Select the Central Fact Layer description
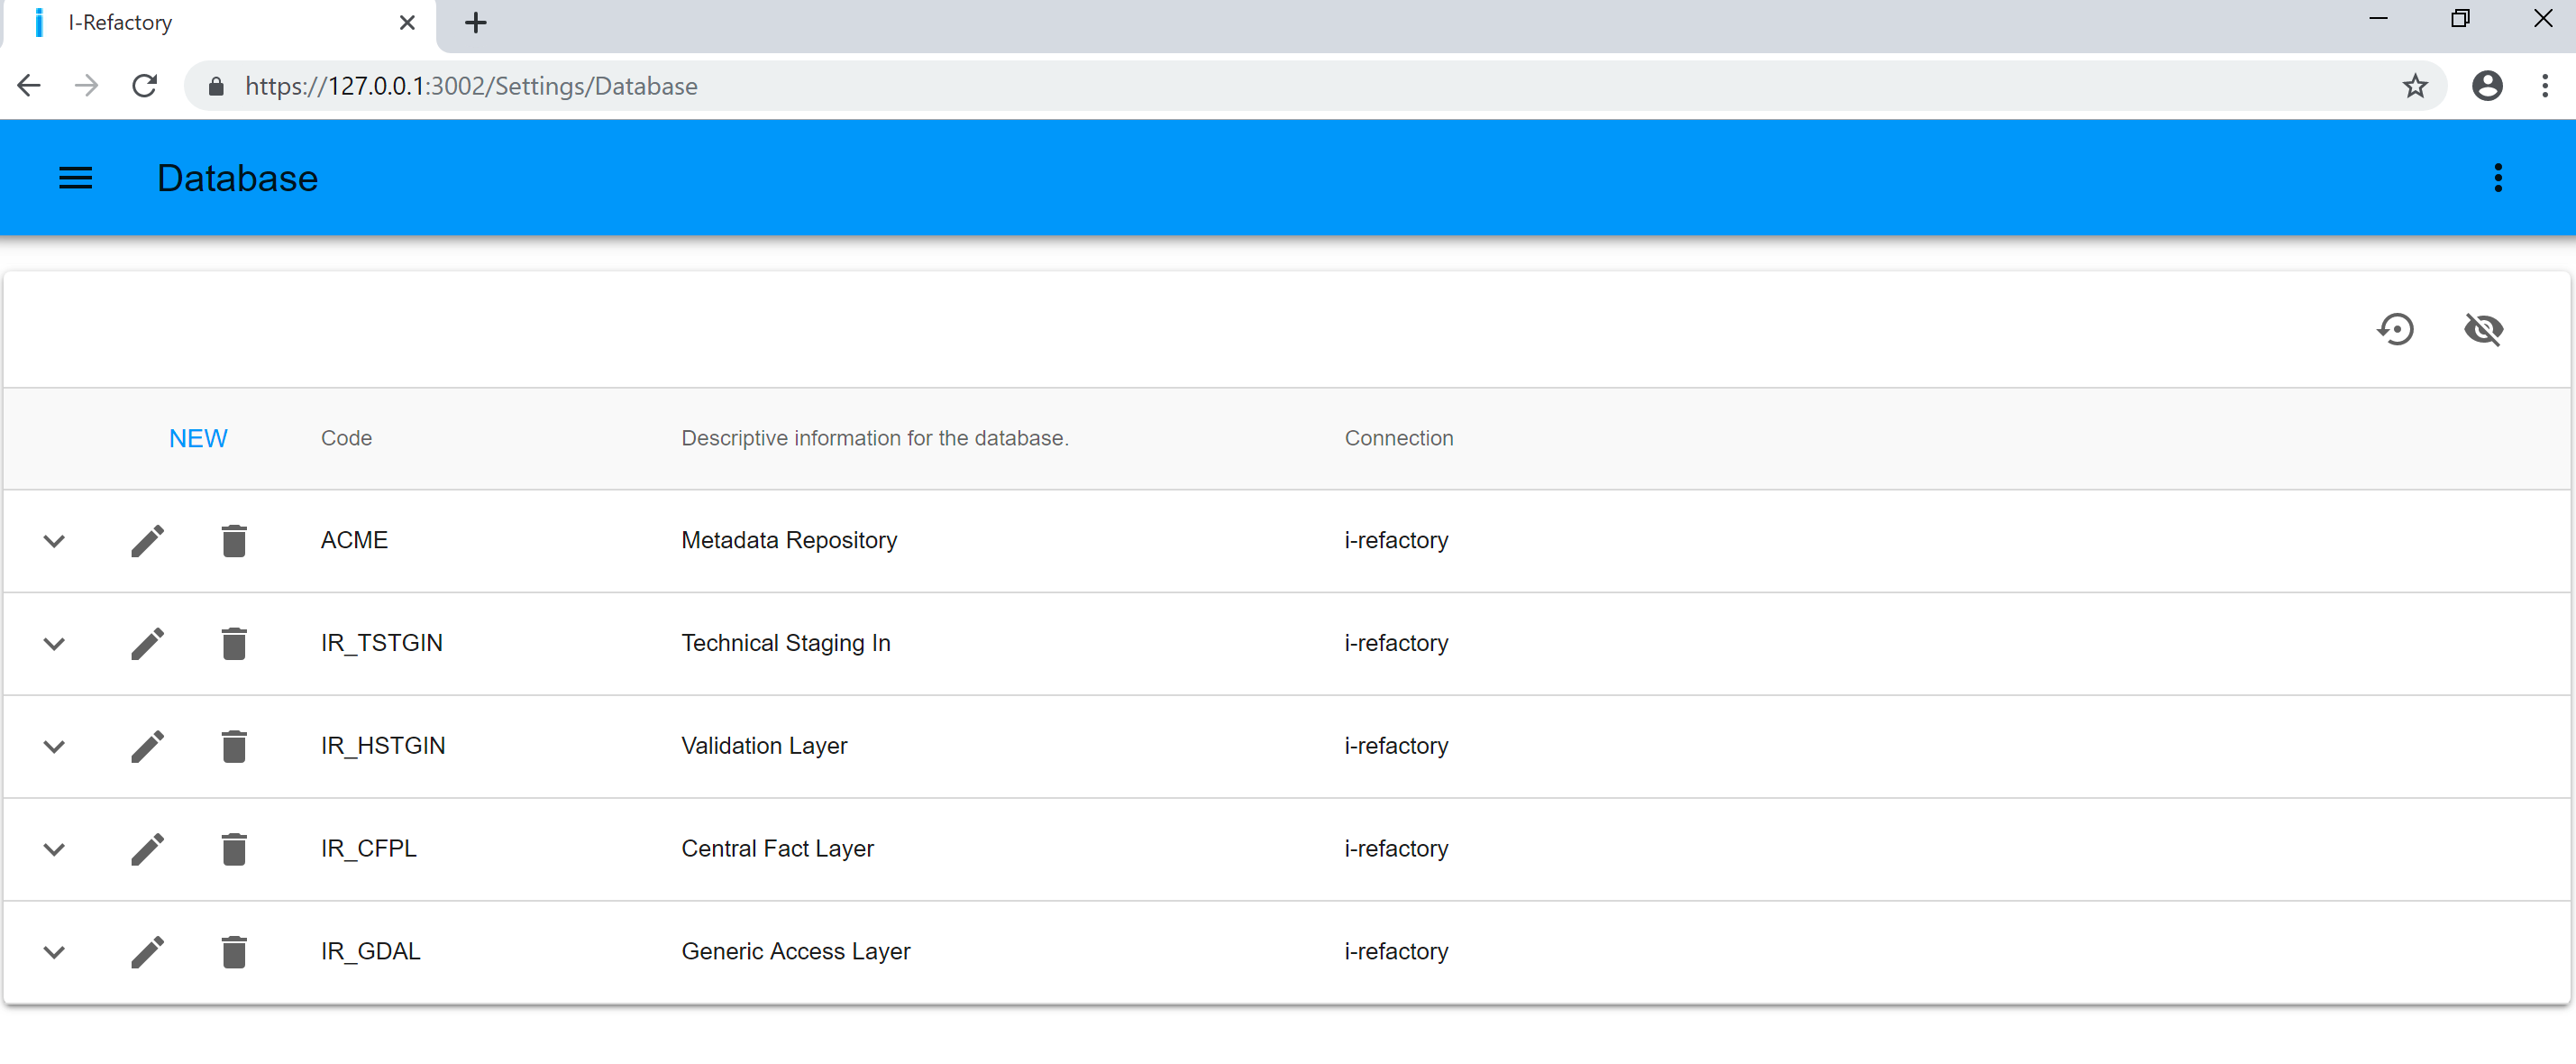The height and width of the screenshot is (1064, 2576). [x=777, y=849]
